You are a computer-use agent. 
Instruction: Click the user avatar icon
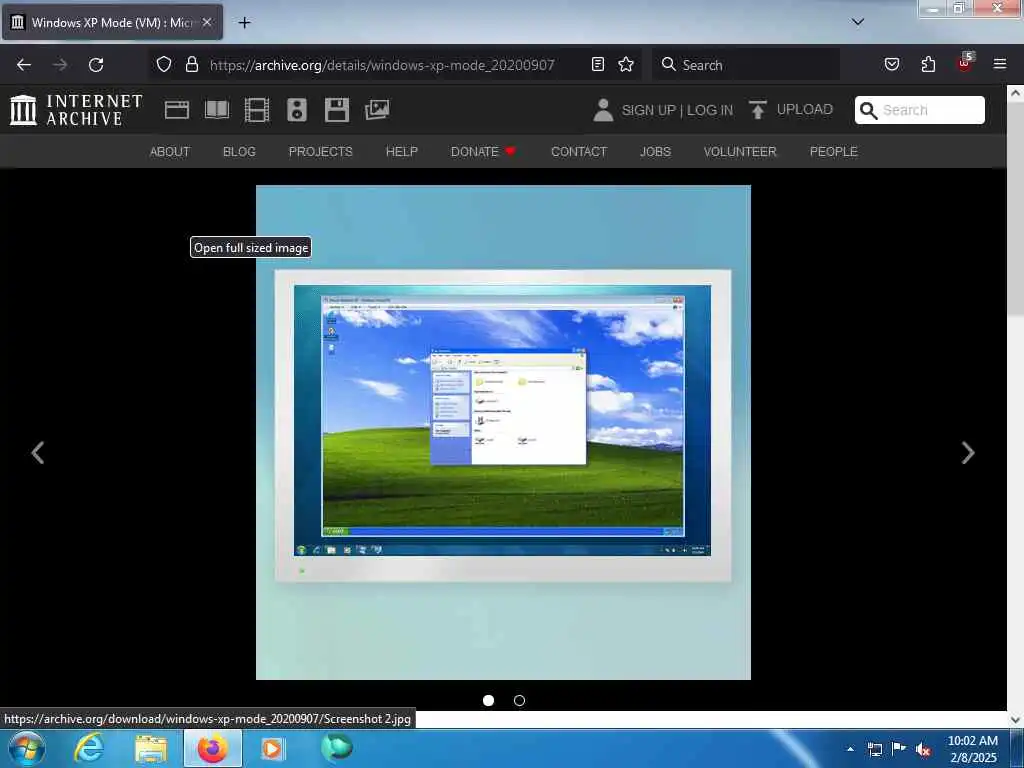(x=603, y=110)
